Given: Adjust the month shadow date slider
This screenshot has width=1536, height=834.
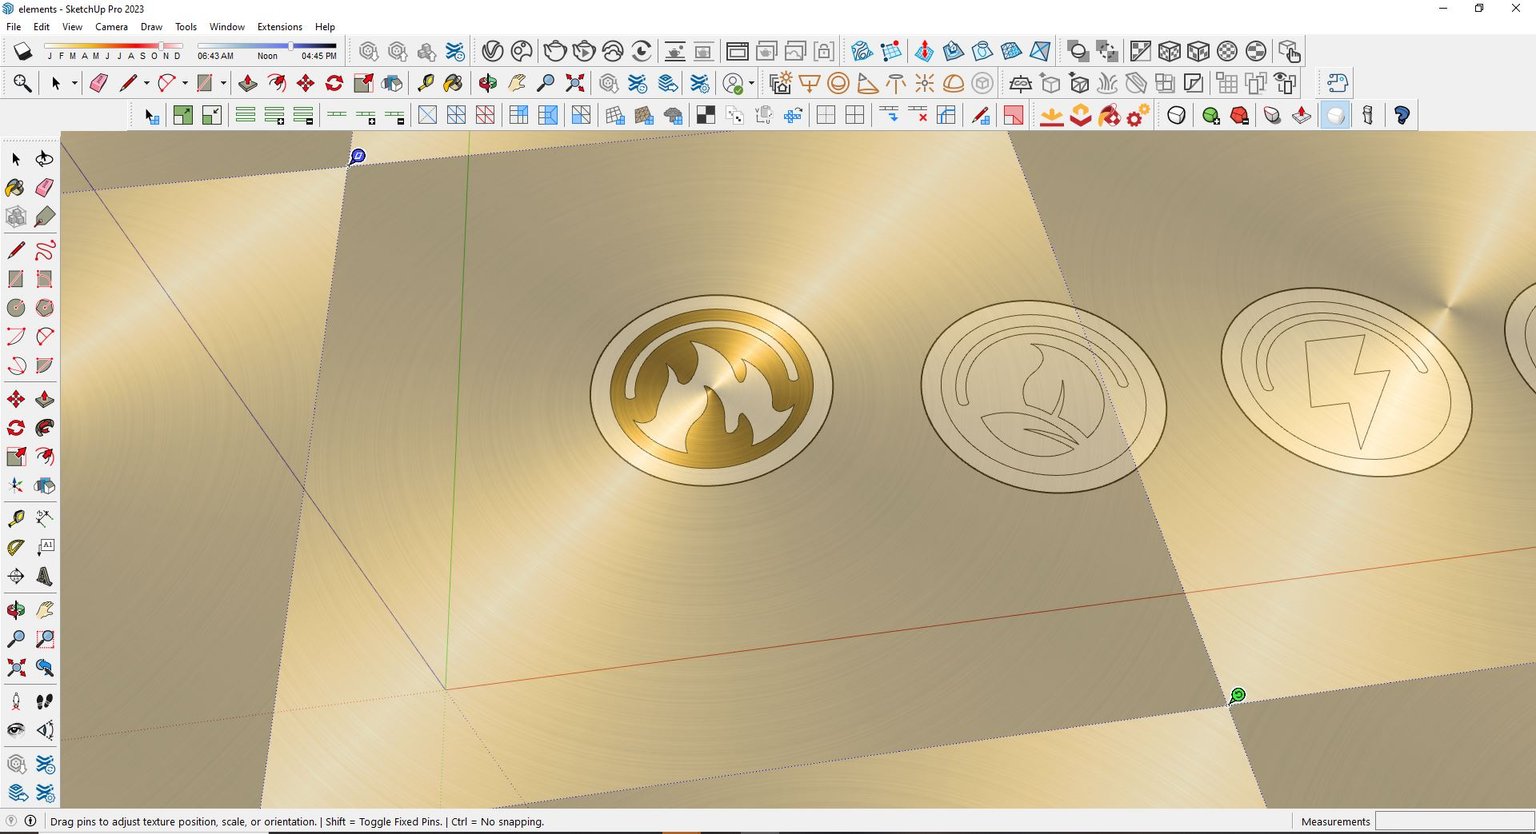Looking at the screenshot, I should pos(113,46).
